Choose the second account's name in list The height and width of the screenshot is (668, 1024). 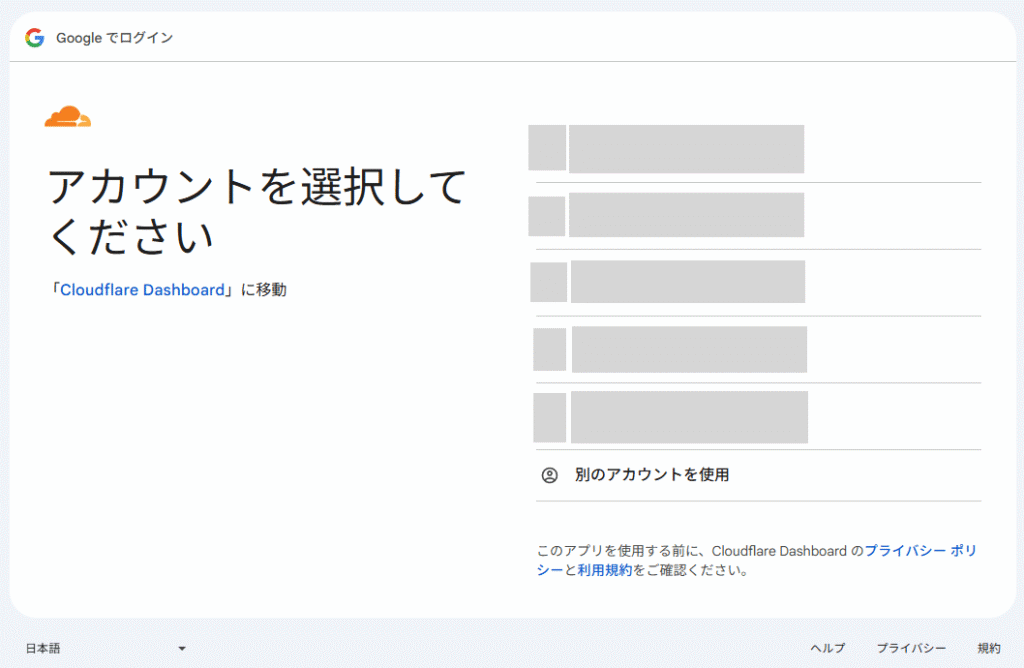click(x=686, y=215)
